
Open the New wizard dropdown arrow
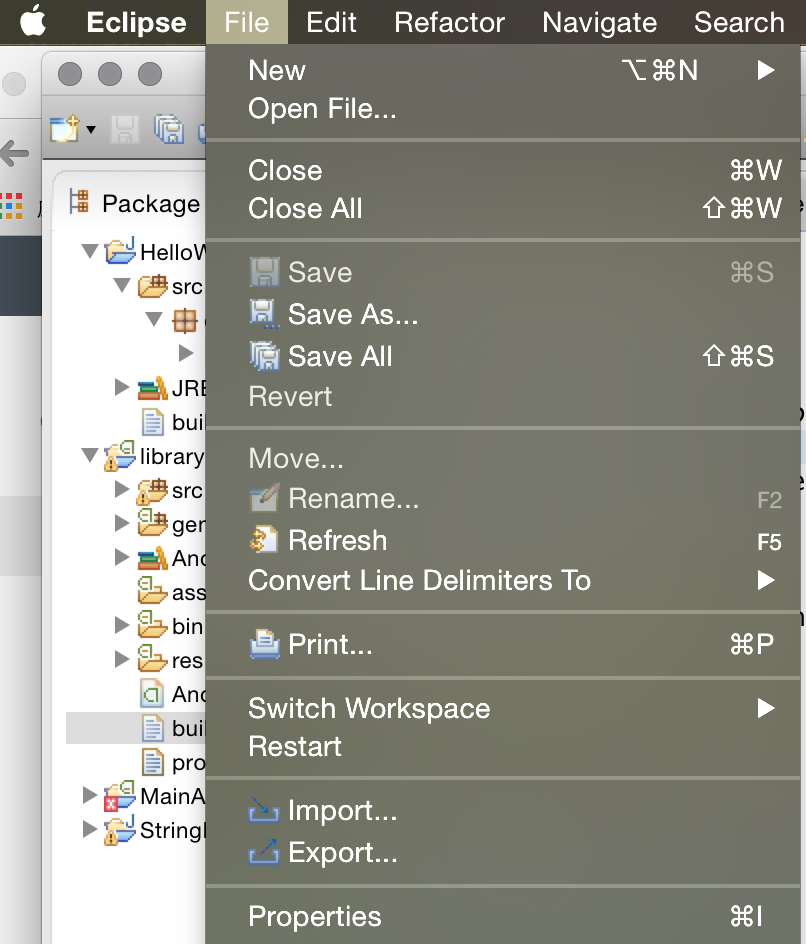pyautogui.click(x=91, y=129)
